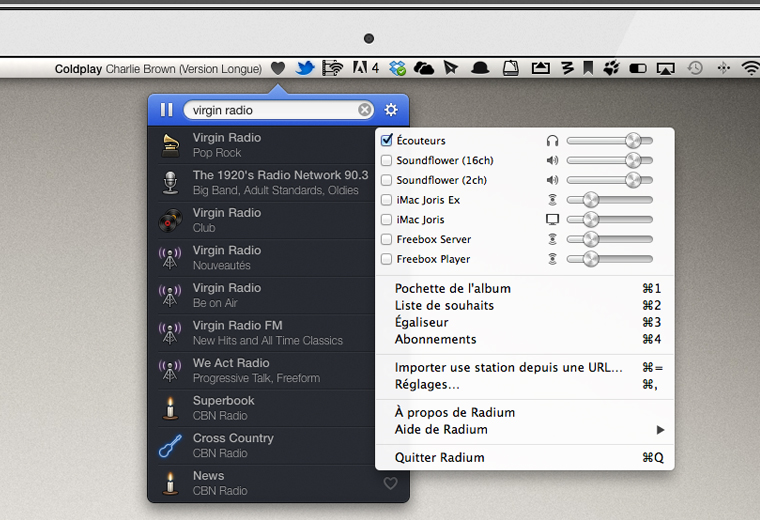Pause playback in the Radium popup
760x520 pixels.
(166, 110)
